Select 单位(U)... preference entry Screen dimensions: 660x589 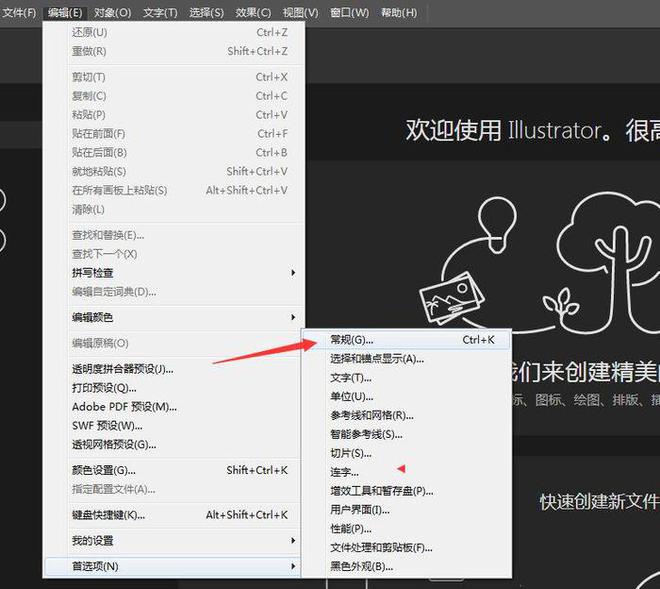click(407, 397)
